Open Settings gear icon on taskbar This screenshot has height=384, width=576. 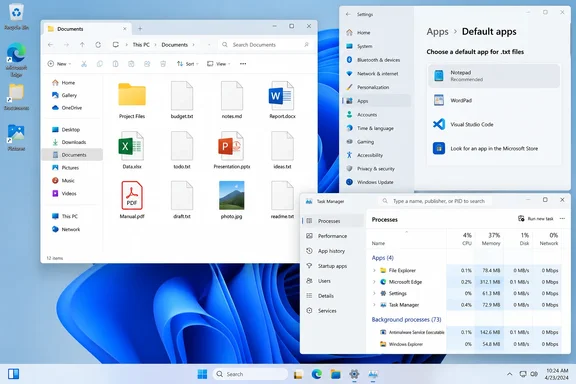tap(354, 374)
